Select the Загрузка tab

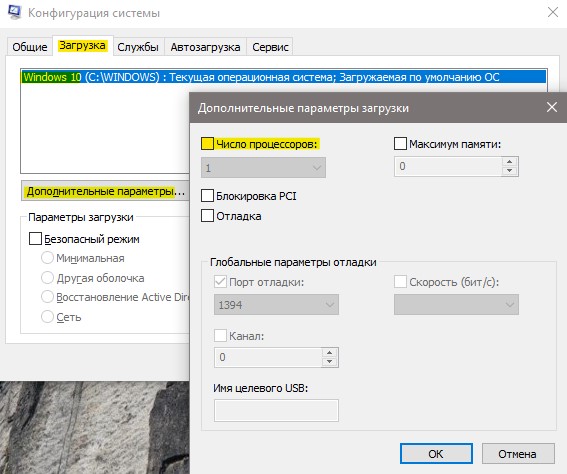click(82, 46)
